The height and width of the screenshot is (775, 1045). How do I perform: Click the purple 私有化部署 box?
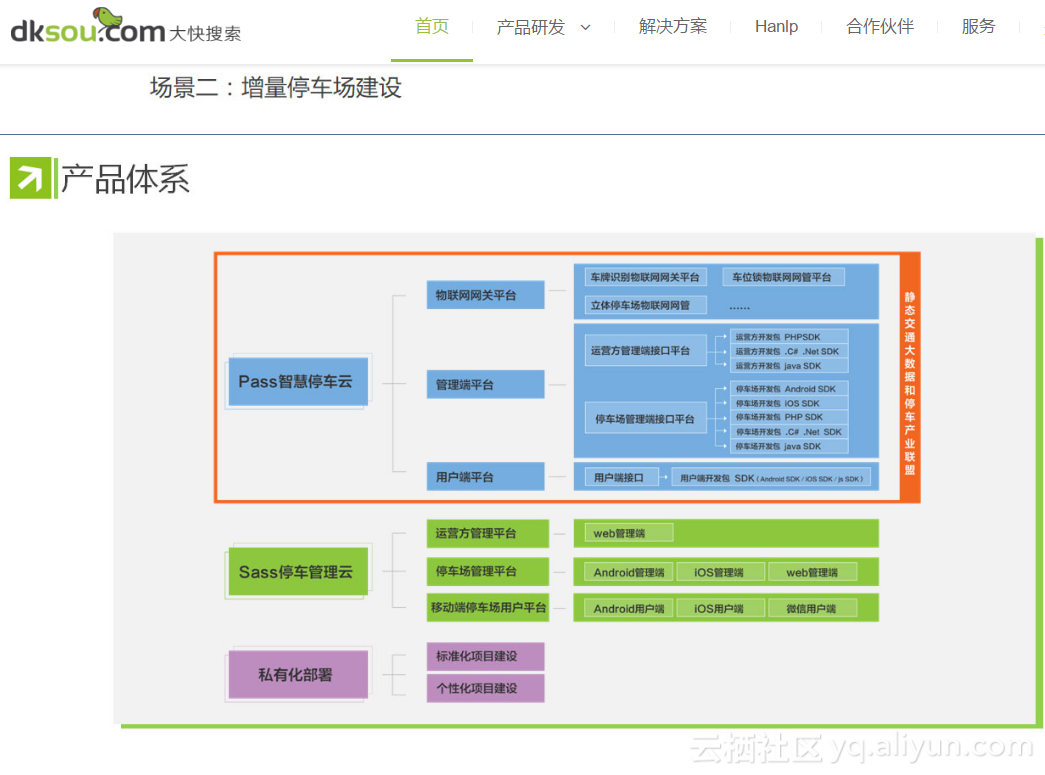[298, 674]
